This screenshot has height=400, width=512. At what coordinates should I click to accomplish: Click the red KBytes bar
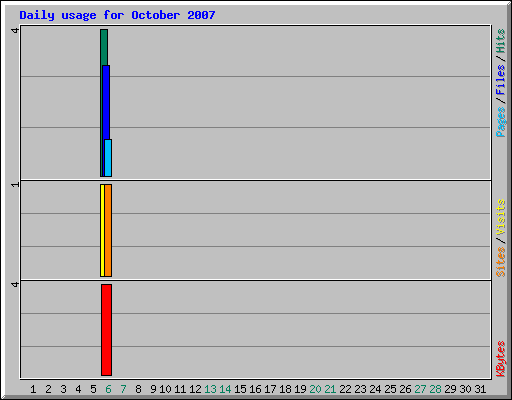tap(106, 330)
